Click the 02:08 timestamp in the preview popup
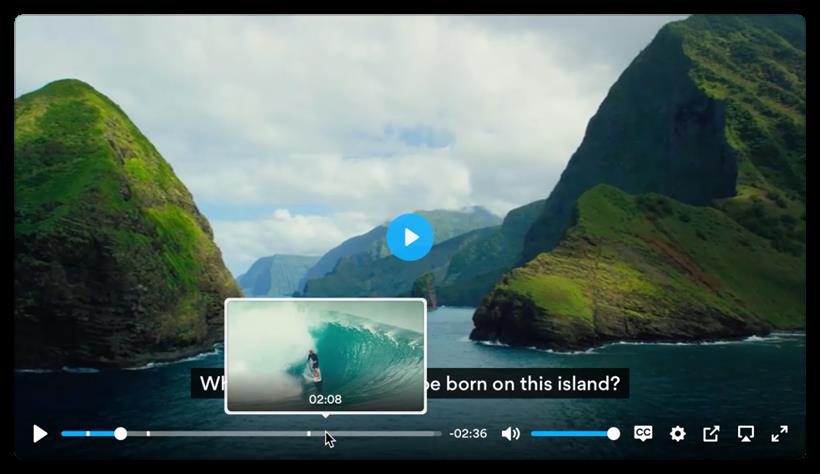The height and width of the screenshot is (474, 820). click(x=325, y=400)
